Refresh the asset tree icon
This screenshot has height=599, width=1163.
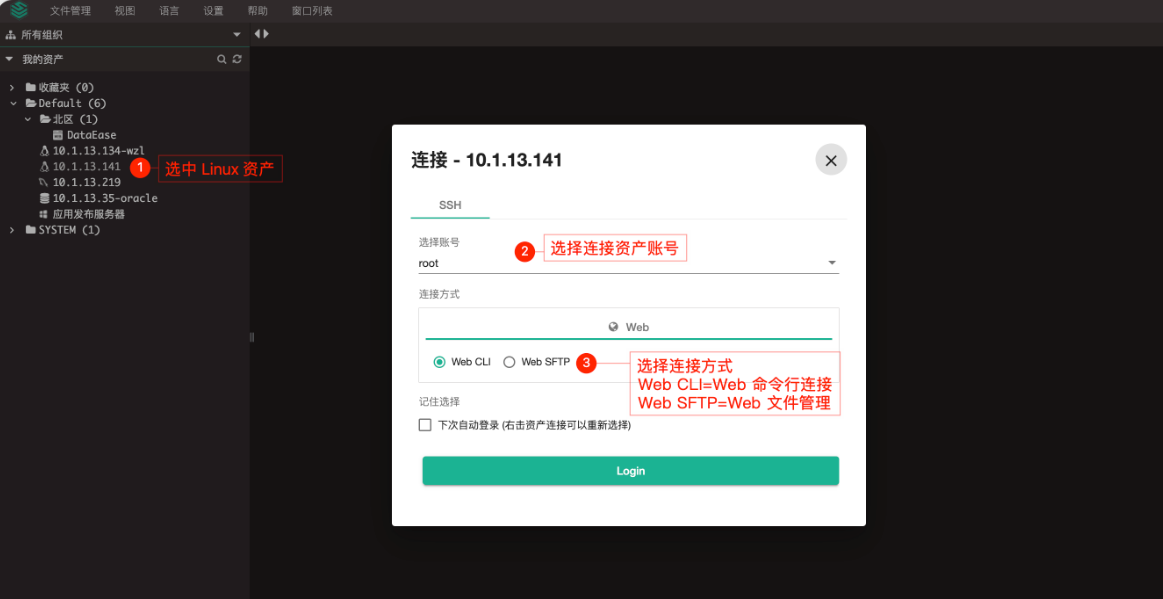pyautogui.click(x=237, y=59)
